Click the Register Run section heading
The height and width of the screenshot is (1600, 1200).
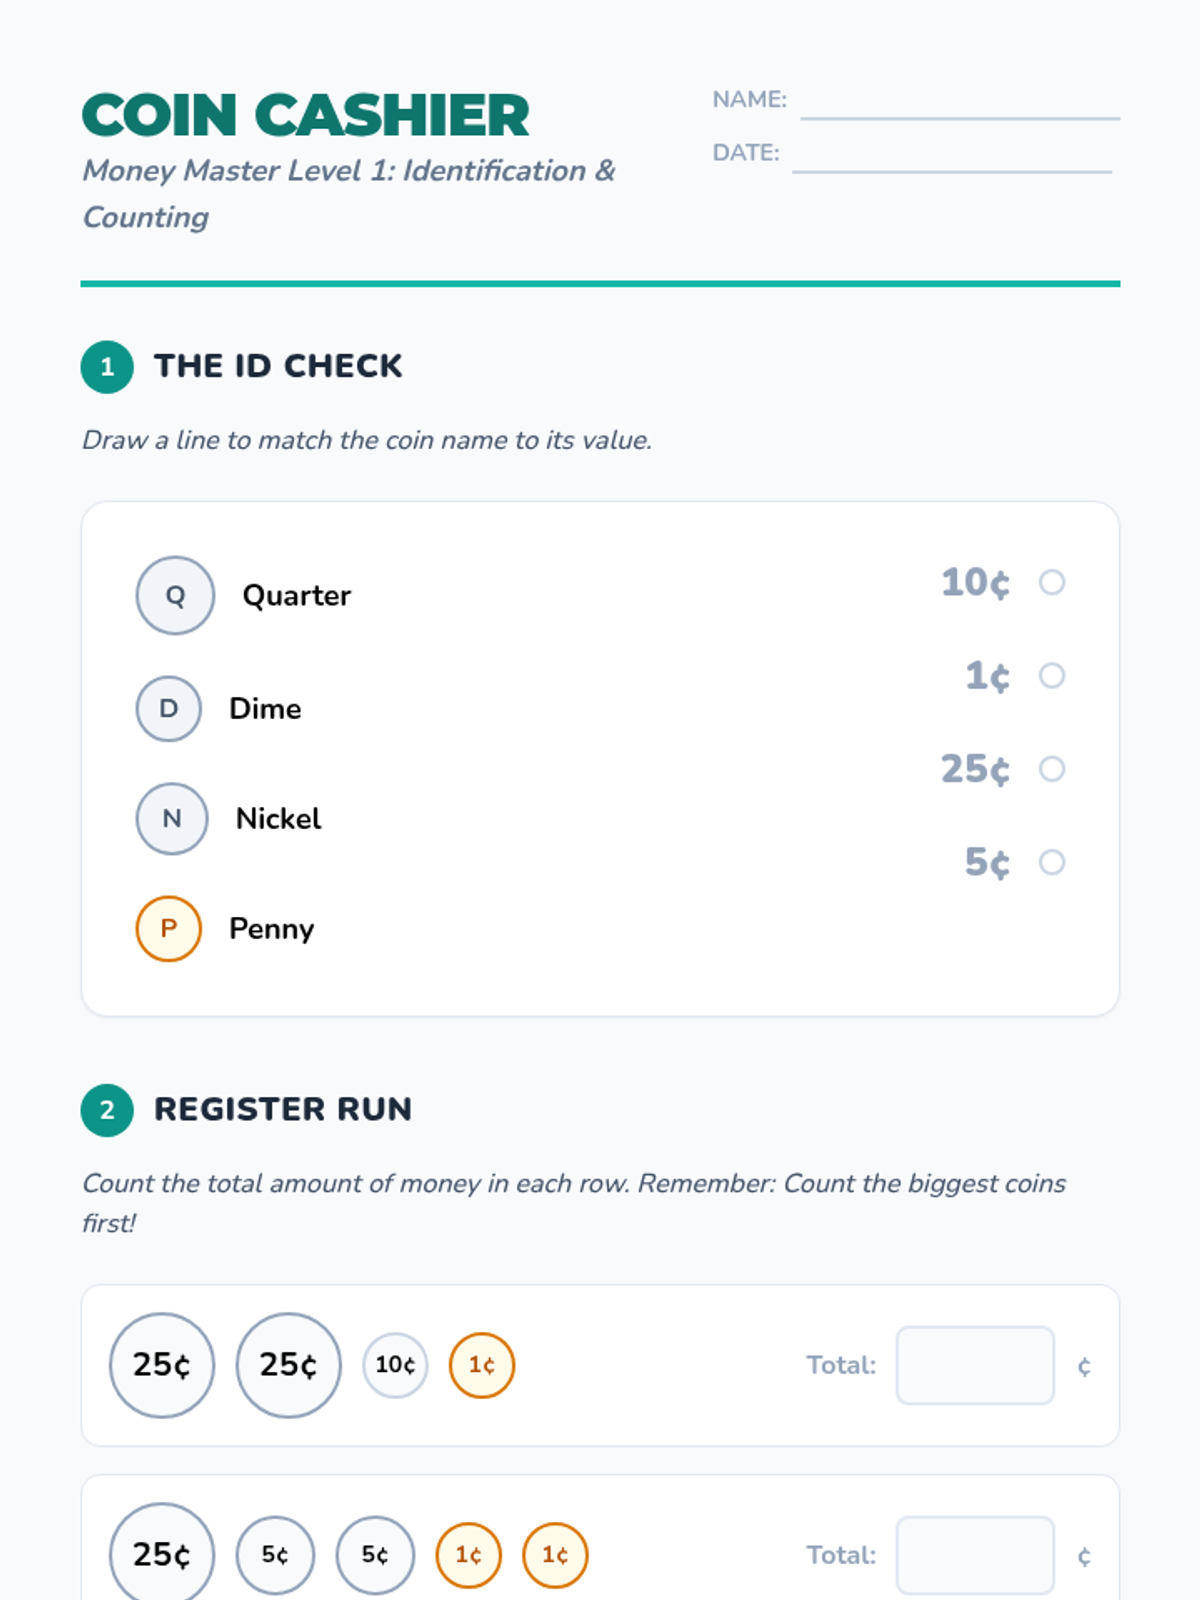pyautogui.click(x=283, y=1109)
